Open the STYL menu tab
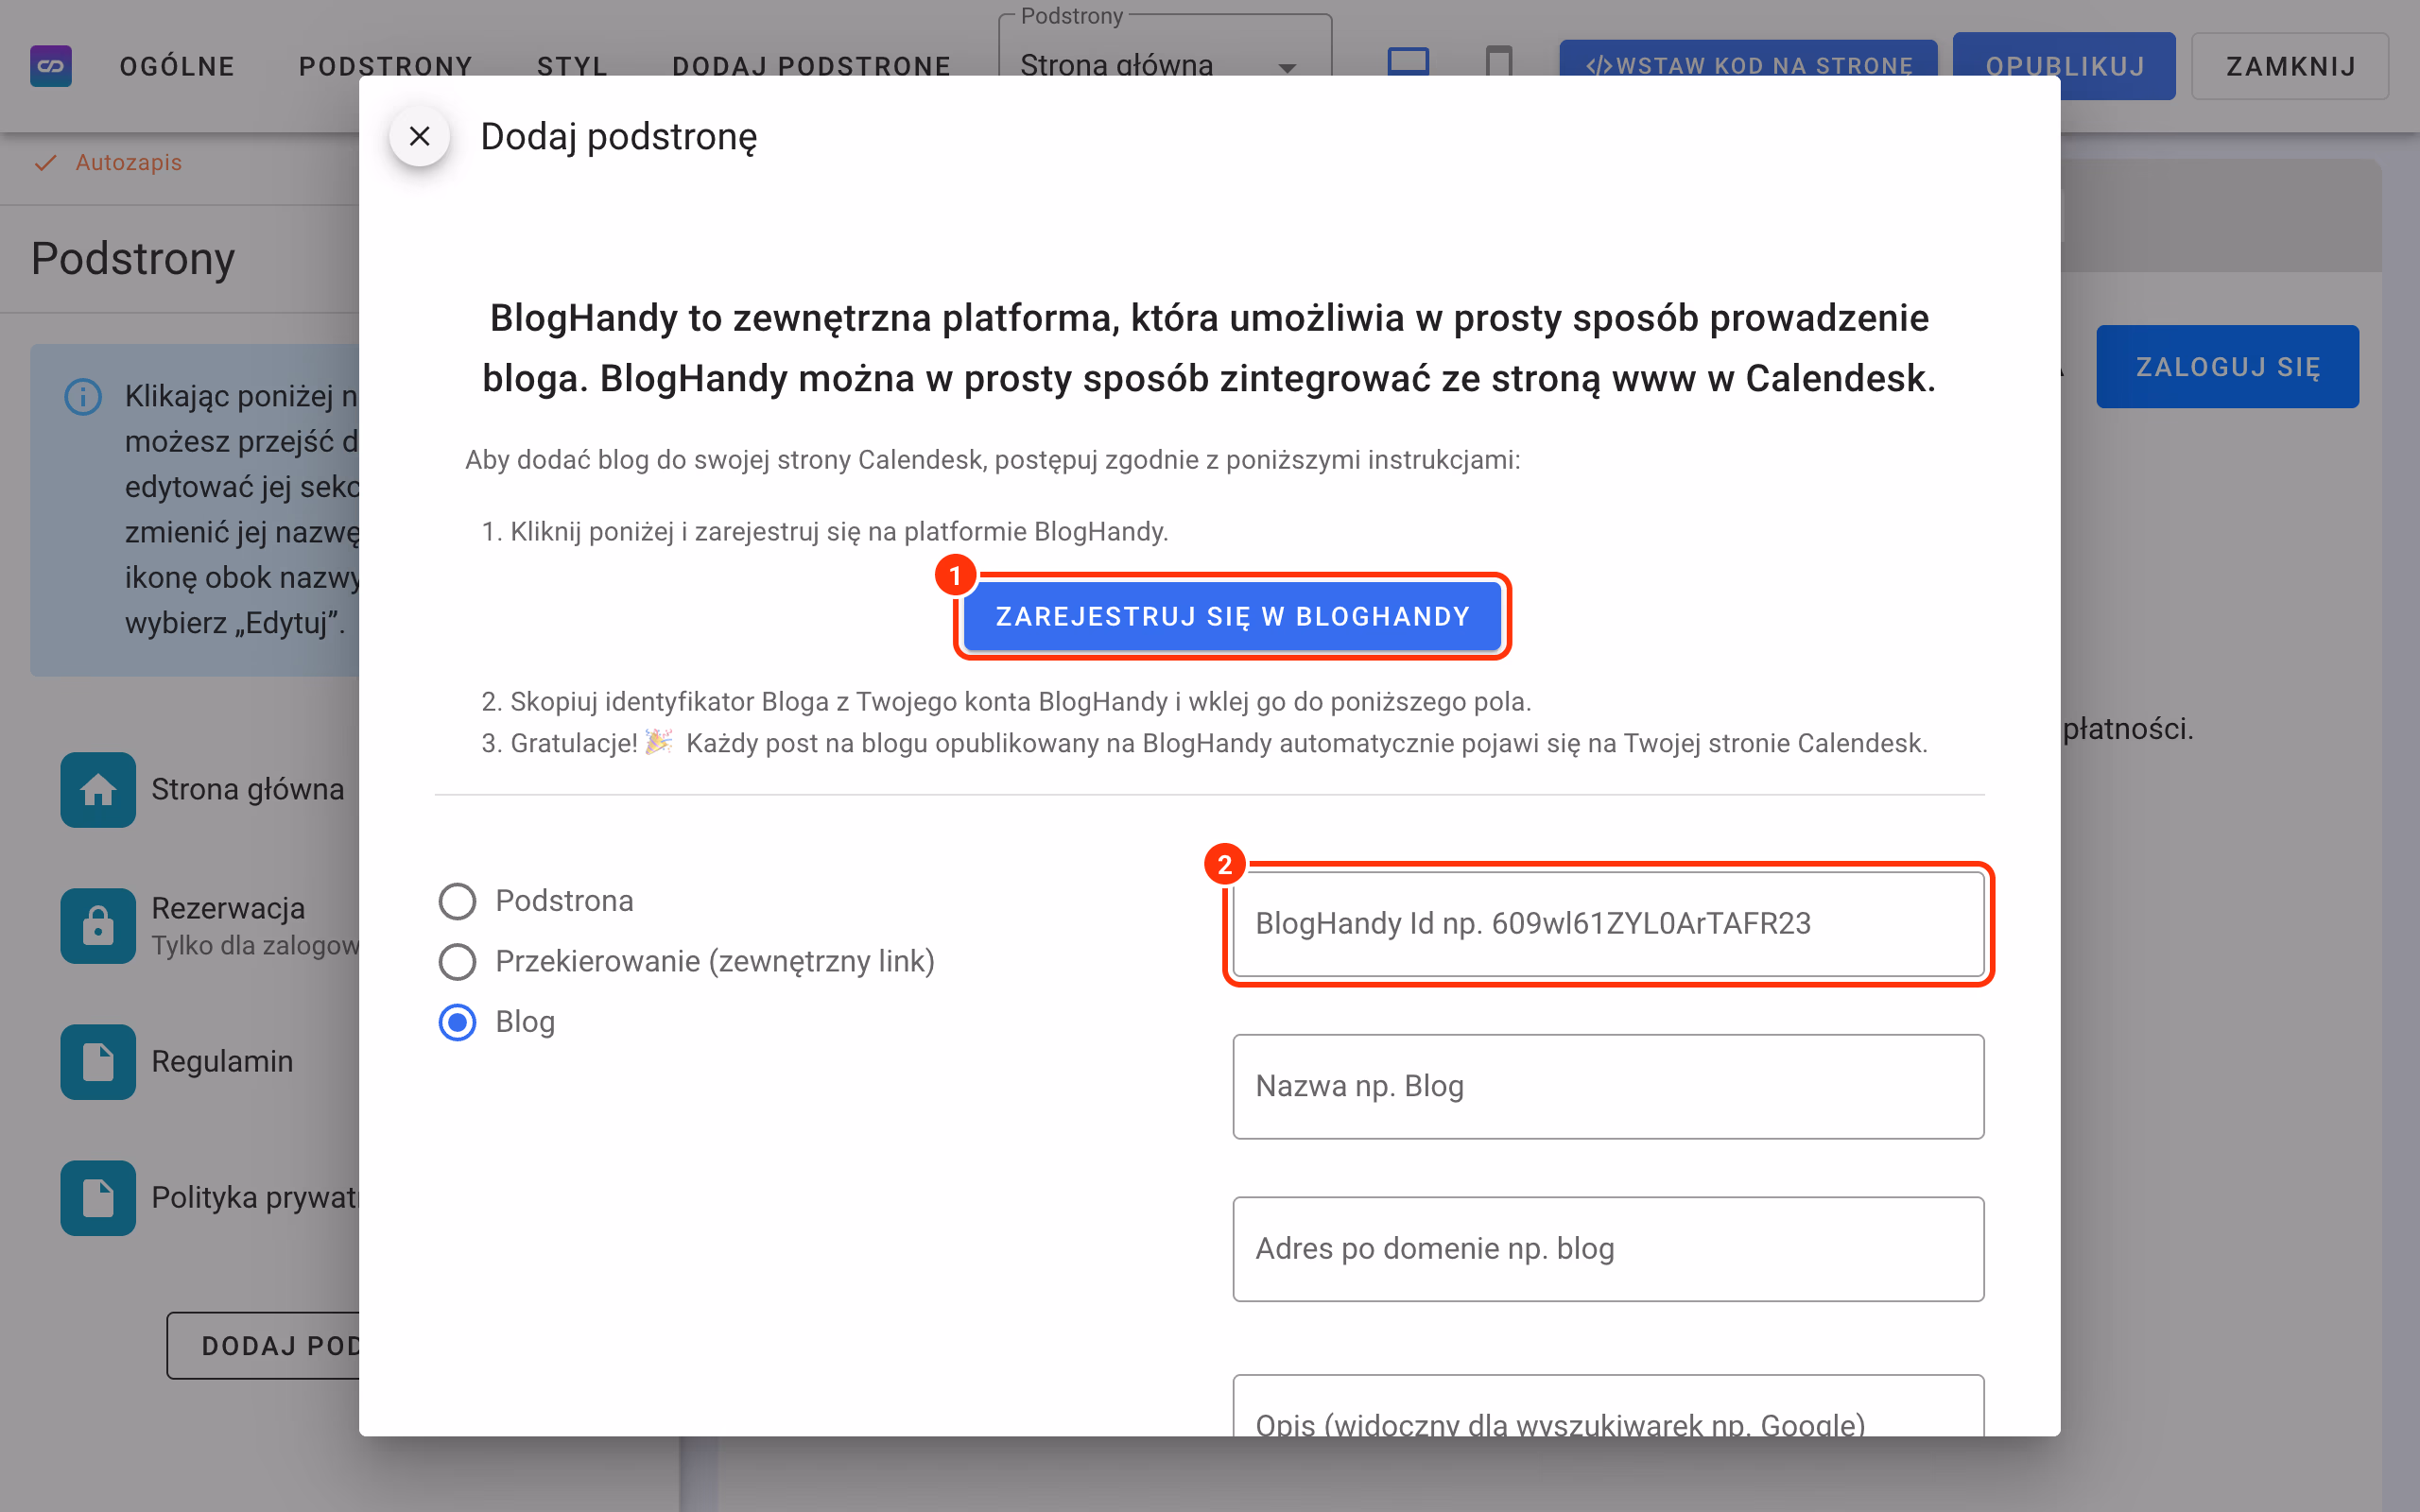Viewport: 2420px width, 1512px height. pos(573,66)
